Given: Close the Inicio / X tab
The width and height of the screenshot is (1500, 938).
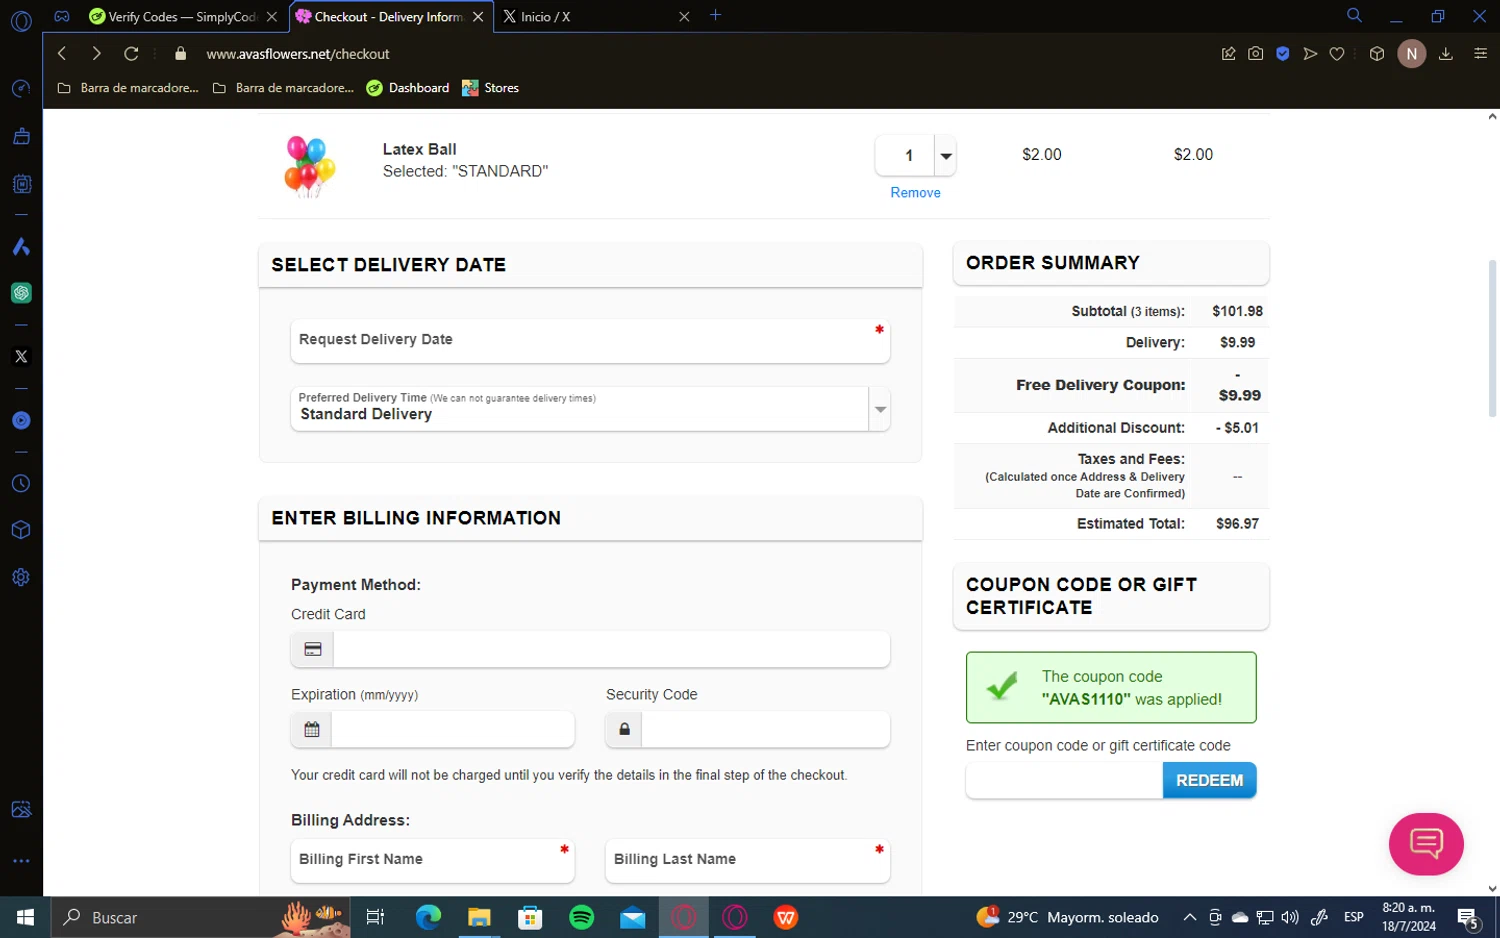Looking at the screenshot, I should coord(684,17).
